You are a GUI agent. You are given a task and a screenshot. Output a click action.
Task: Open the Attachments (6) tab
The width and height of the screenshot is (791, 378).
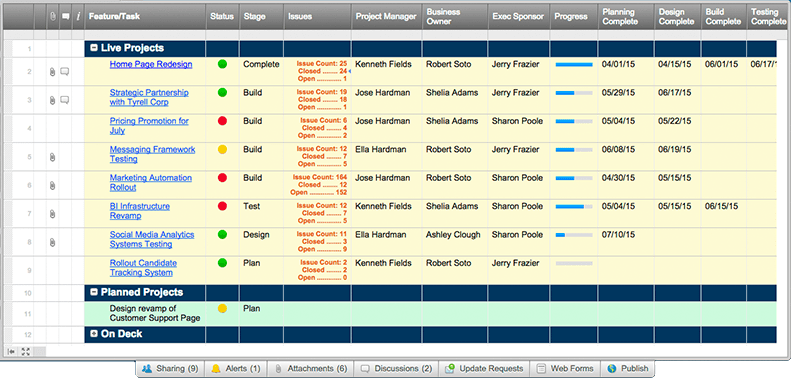[310, 368]
